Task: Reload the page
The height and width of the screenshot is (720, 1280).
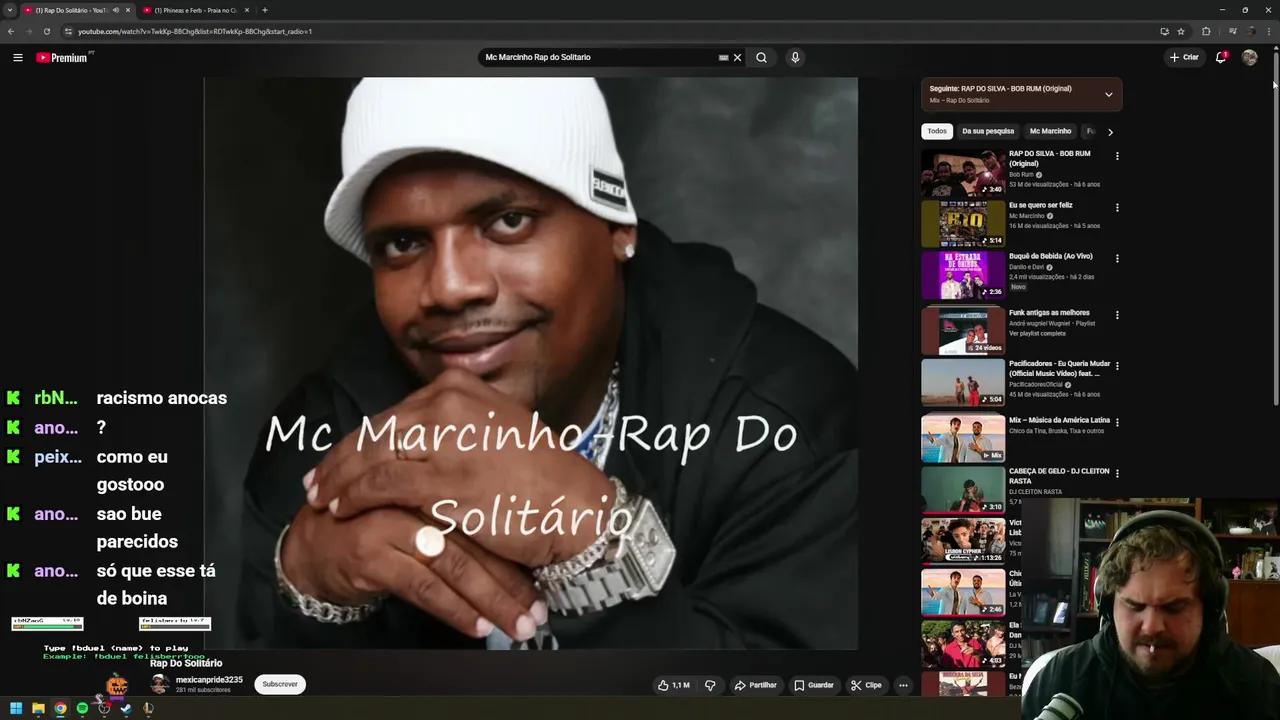Action: [46, 31]
